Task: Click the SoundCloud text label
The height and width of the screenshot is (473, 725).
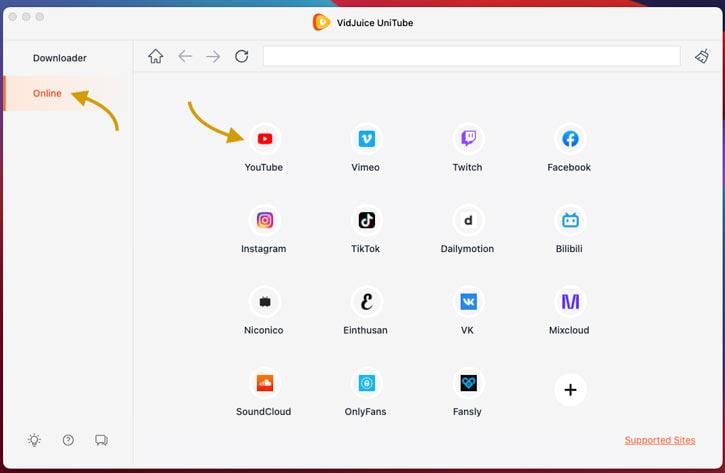Action: coord(264,412)
